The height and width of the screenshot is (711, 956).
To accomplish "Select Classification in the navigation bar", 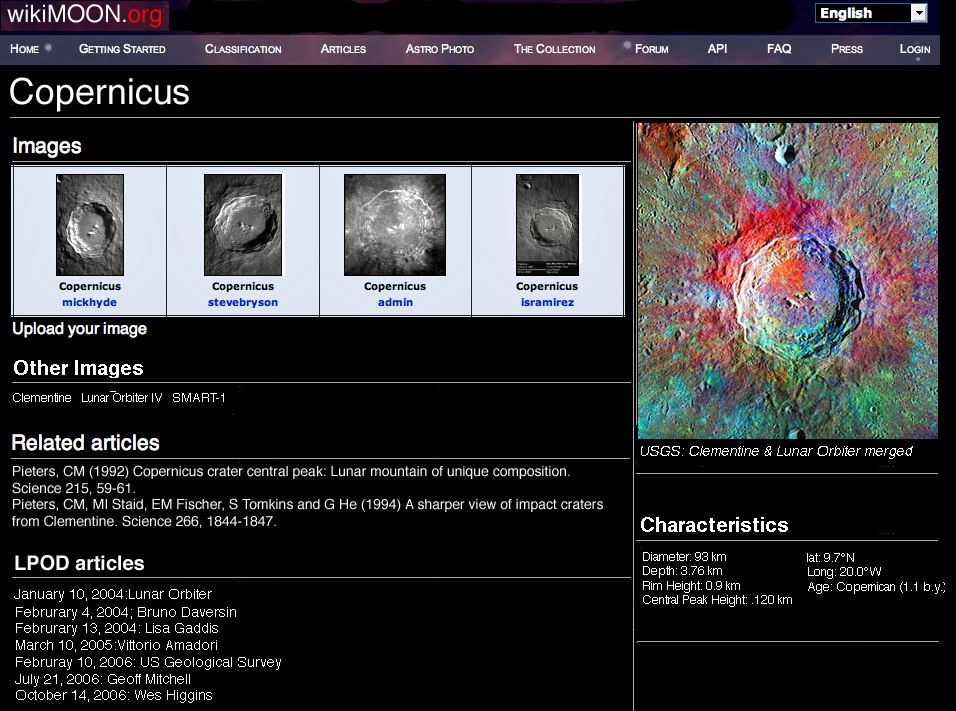I will click(243, 49).
